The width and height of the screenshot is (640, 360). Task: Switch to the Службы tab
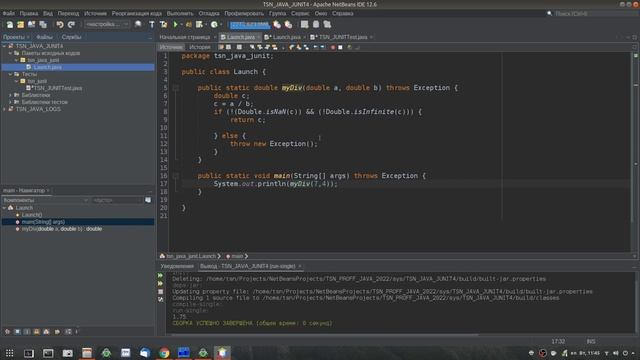point(72,37)
